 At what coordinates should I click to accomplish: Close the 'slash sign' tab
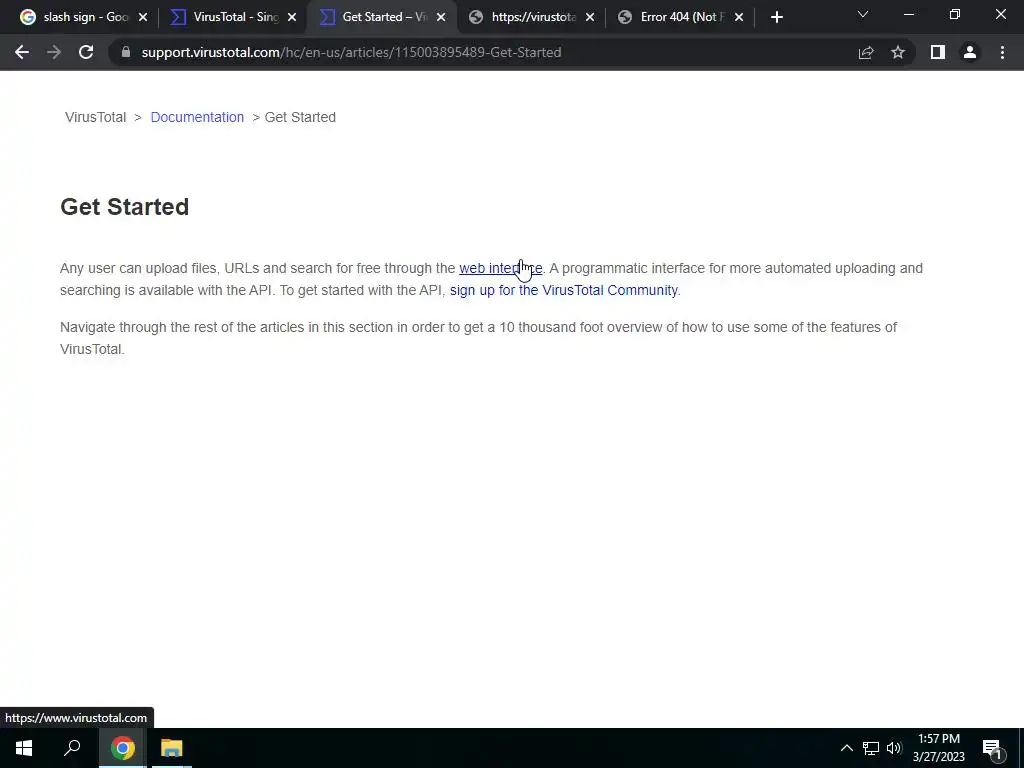click(143, 17)
